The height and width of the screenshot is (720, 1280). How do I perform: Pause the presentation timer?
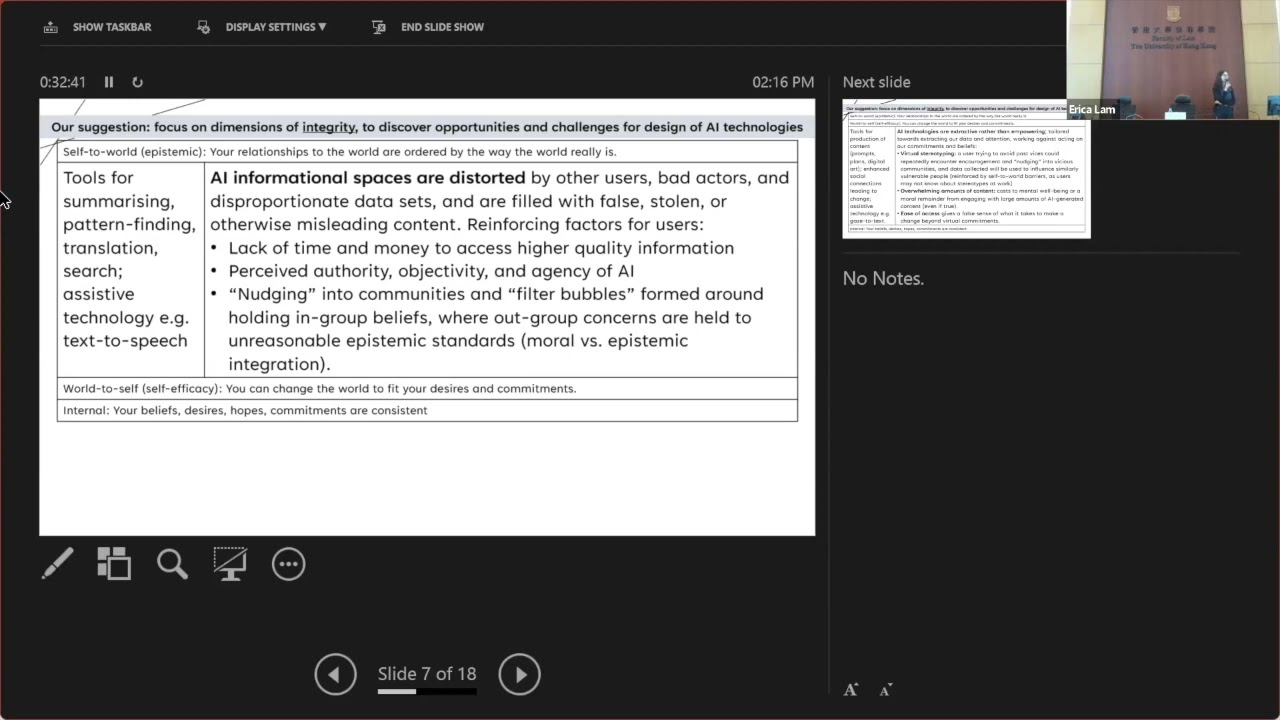click(109, 82)
